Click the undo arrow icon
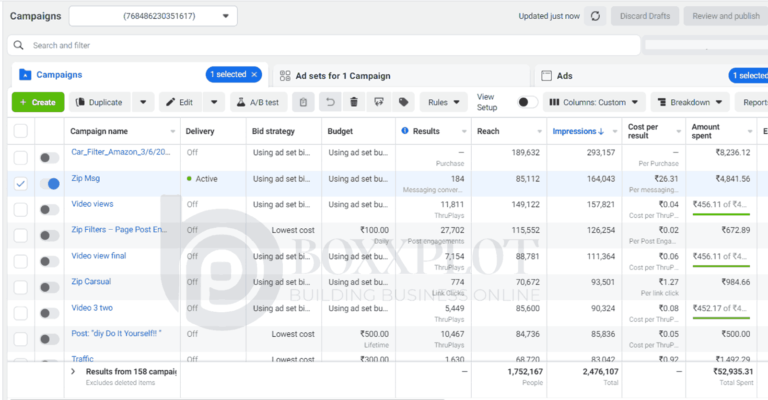This screenshot has width=768, height=400. 330,102
